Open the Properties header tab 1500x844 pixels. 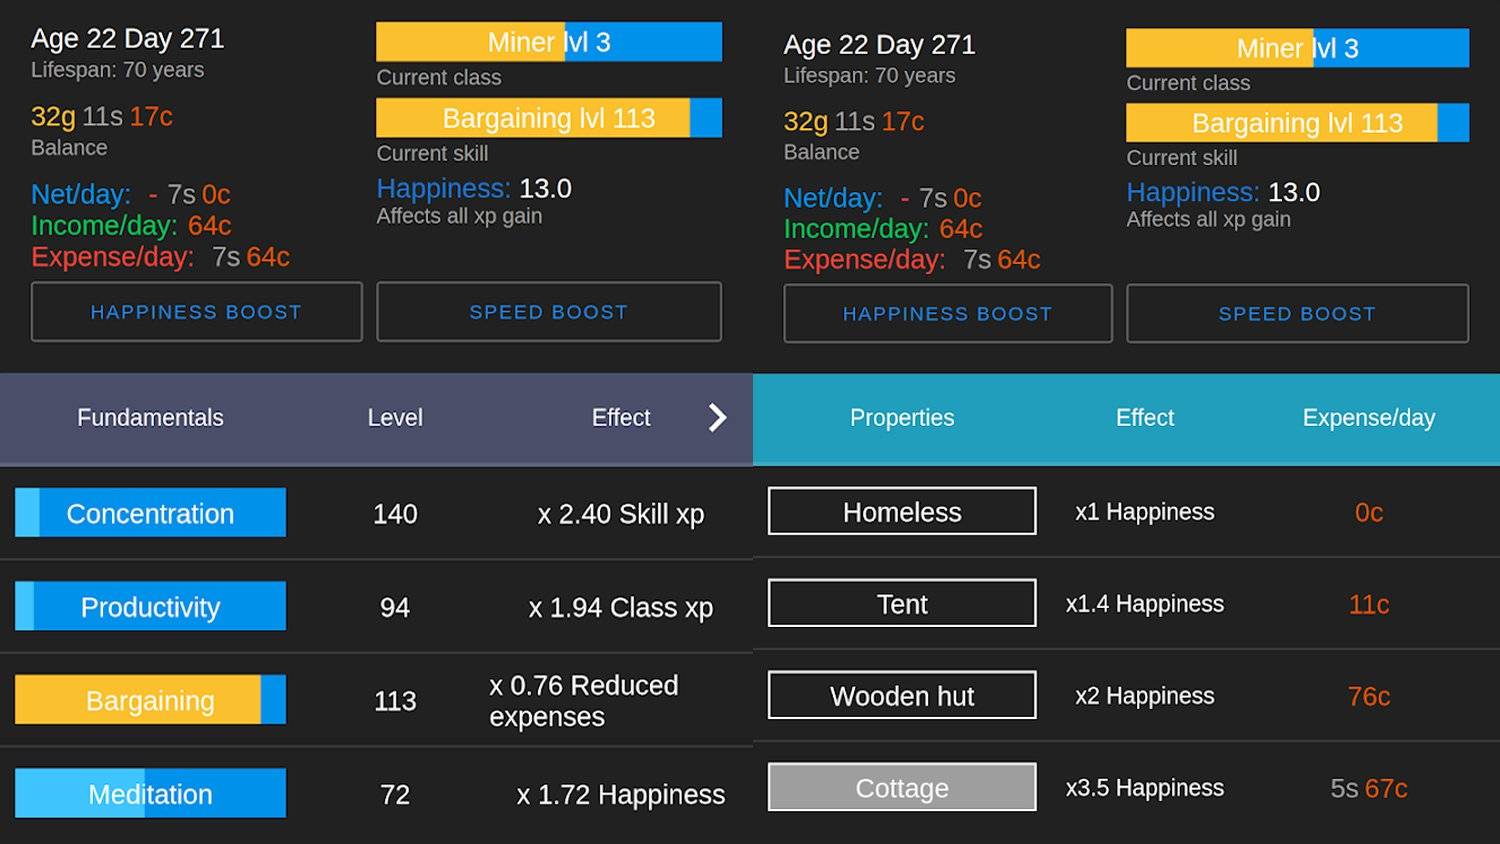point(901,418)
